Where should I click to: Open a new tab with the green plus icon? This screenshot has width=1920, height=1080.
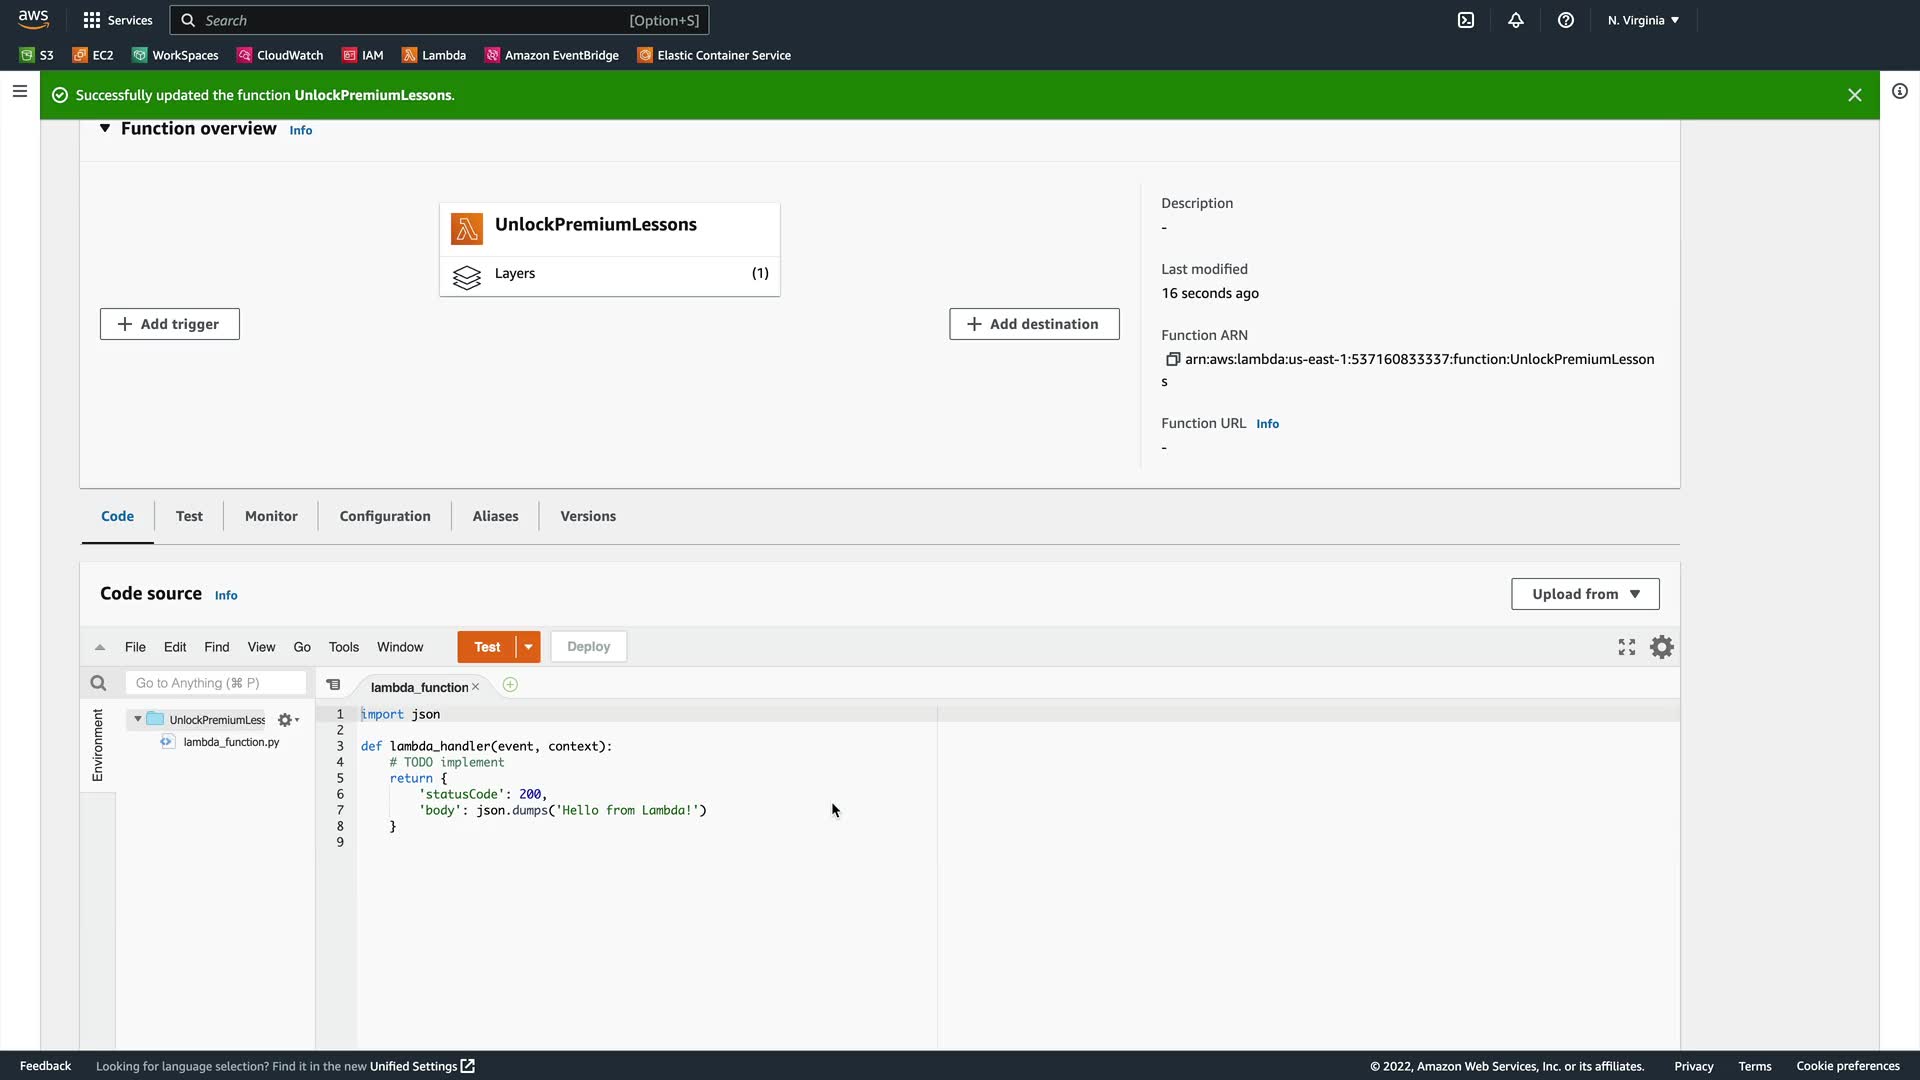click(510, 685)
